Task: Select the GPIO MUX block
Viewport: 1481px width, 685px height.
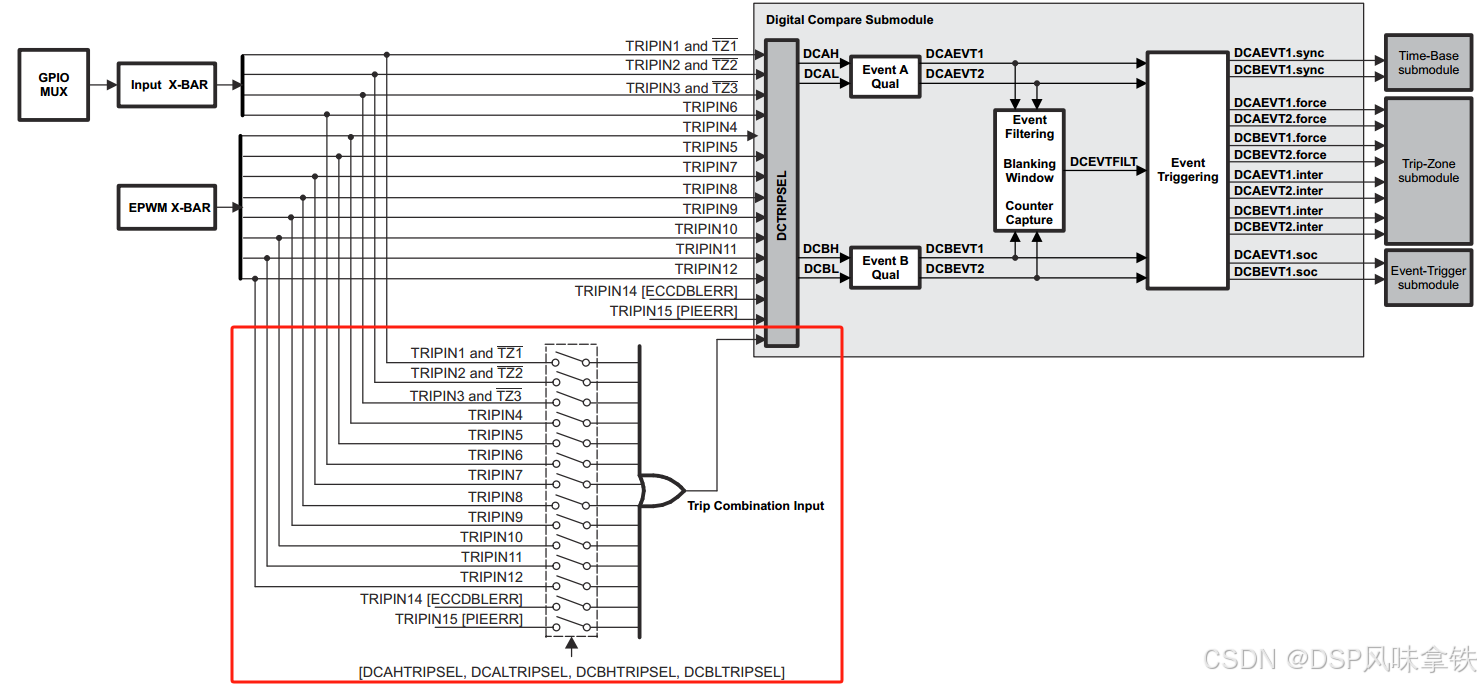Action: [x=52, y=84]
